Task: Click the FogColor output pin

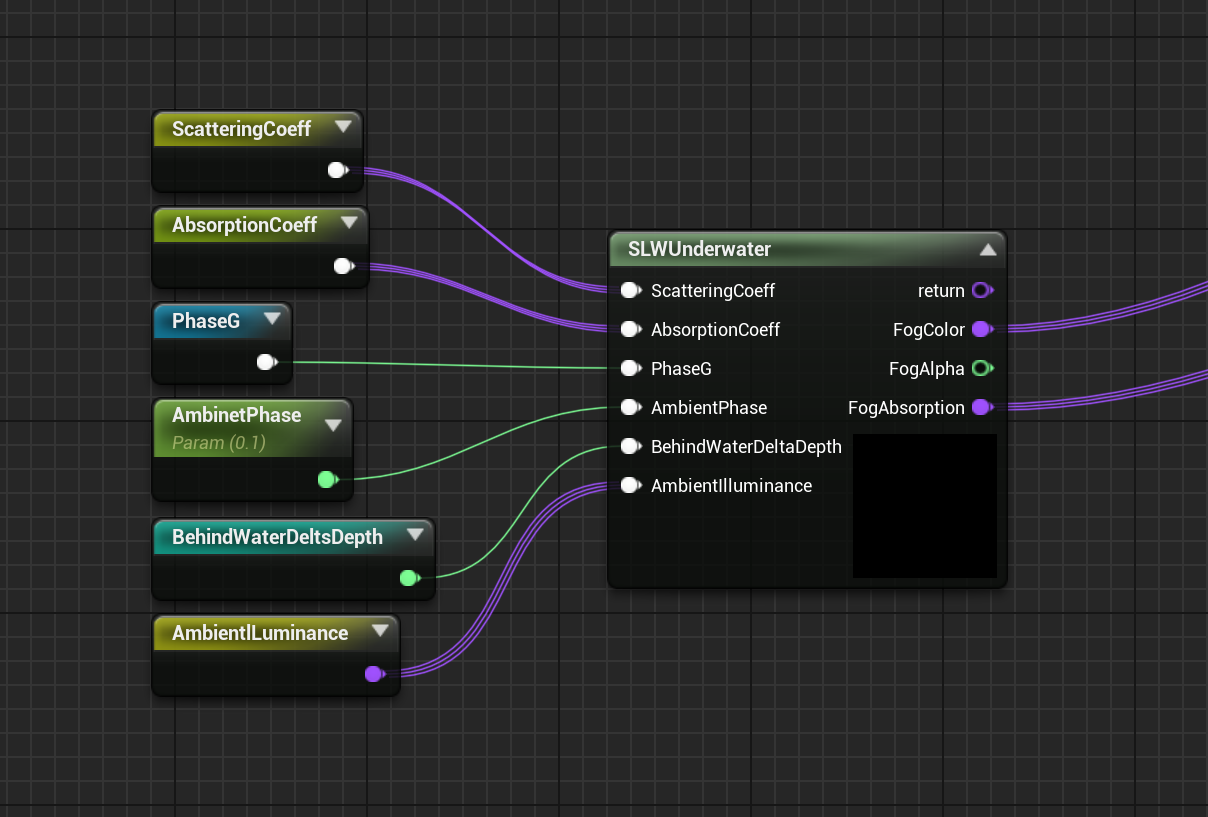Action: (981, 330)
